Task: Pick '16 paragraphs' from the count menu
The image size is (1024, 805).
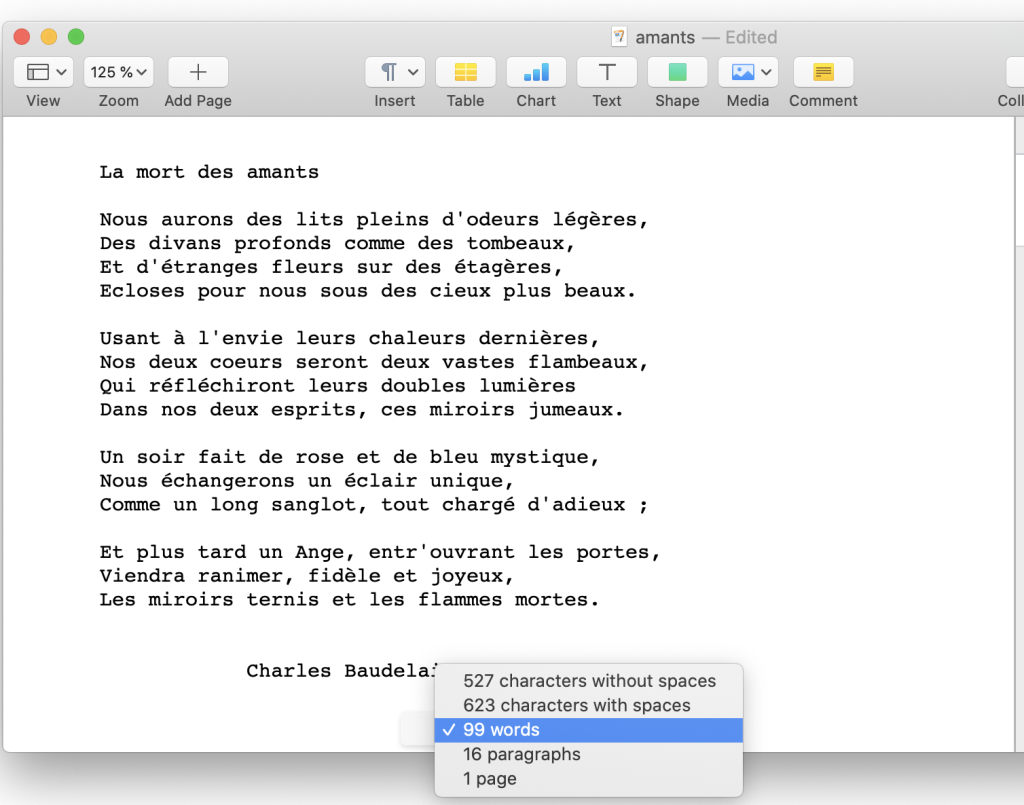Action: (588, 755)
